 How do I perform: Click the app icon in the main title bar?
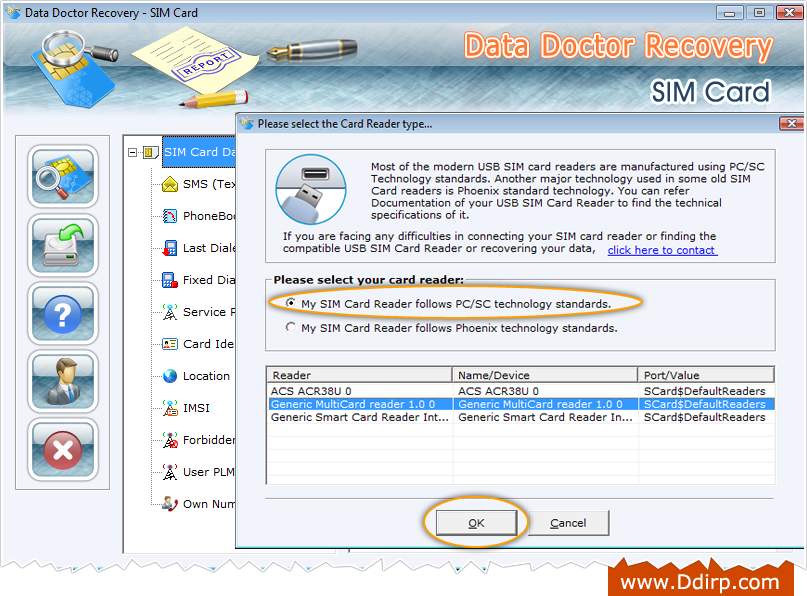tap(12, 12)
